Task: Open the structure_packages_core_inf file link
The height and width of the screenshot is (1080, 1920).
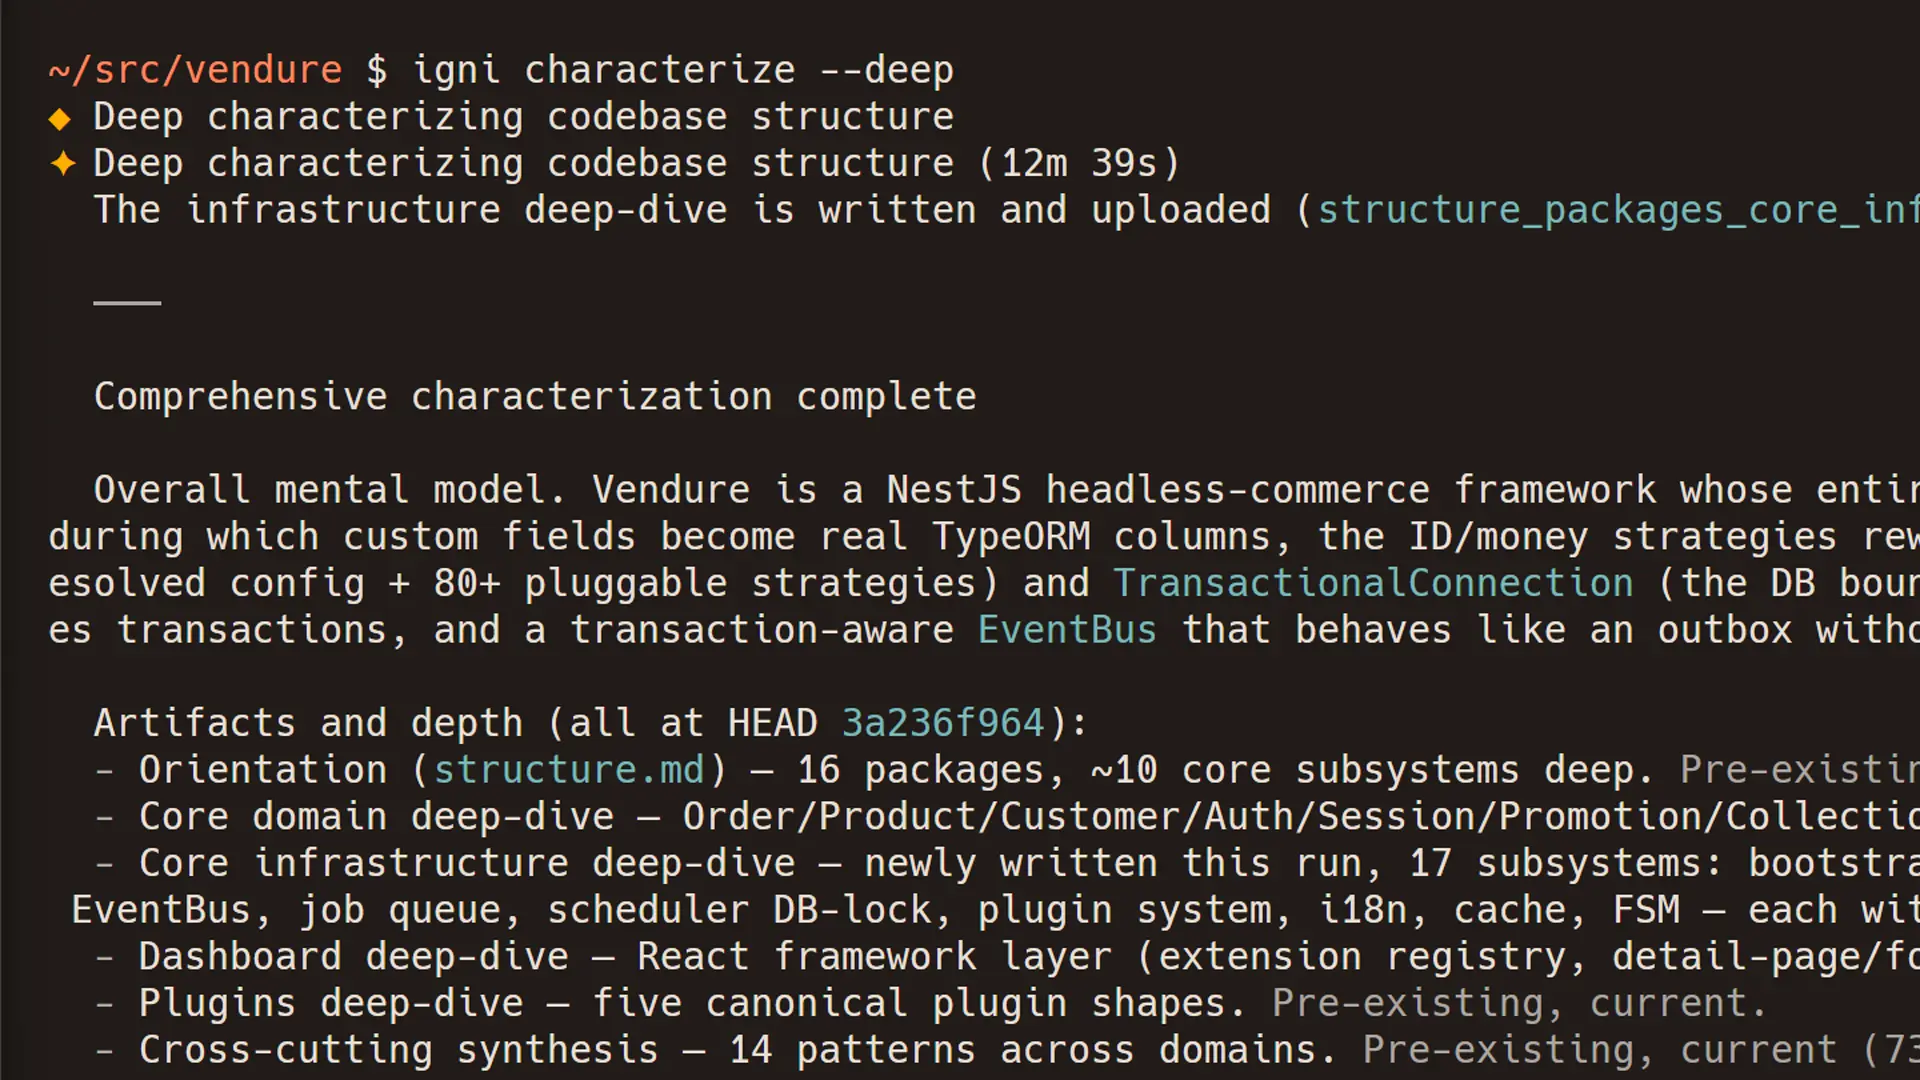Action: tap(1618, 211)
